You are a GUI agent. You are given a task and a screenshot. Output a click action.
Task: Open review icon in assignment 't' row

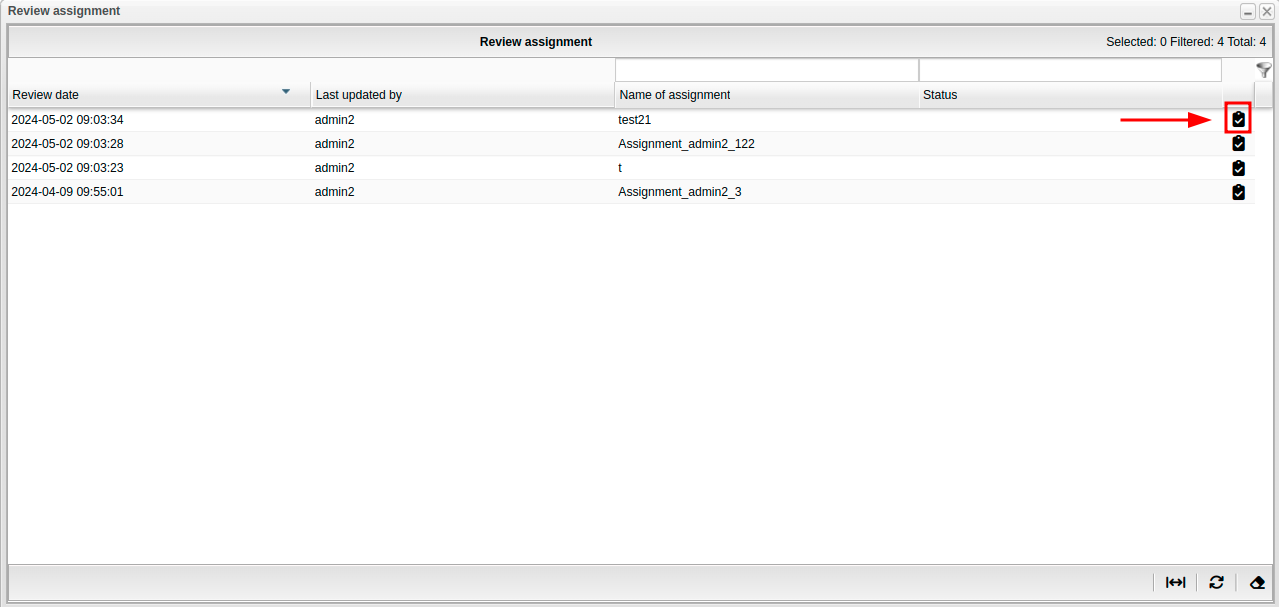point(1238,168)
